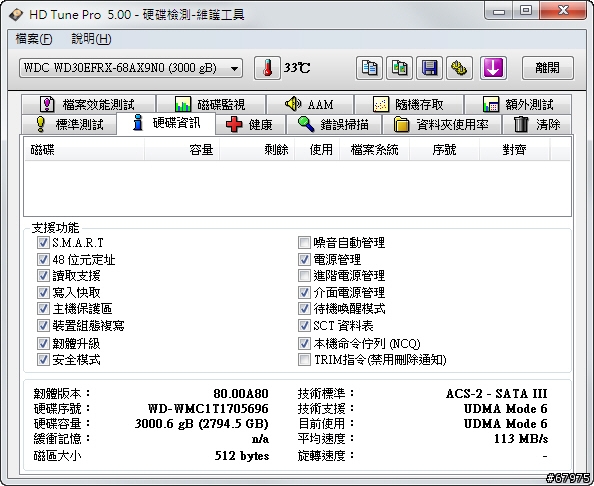Image resolution: width=594 pixels, height=486 pixels.
Task: Toggle the S.M.A.R.T checkbox
Action: click(x=43, y=242)
